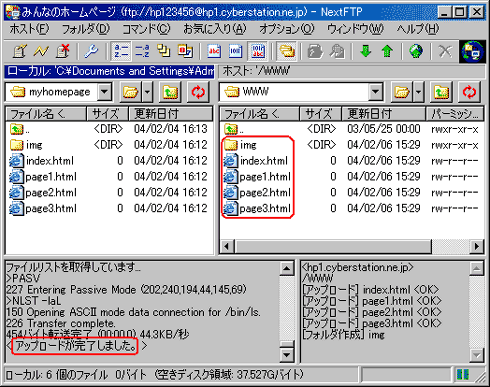Open the フォルダ(D) menu
This screenshot has height=387, width=490.
pos(86,29)
